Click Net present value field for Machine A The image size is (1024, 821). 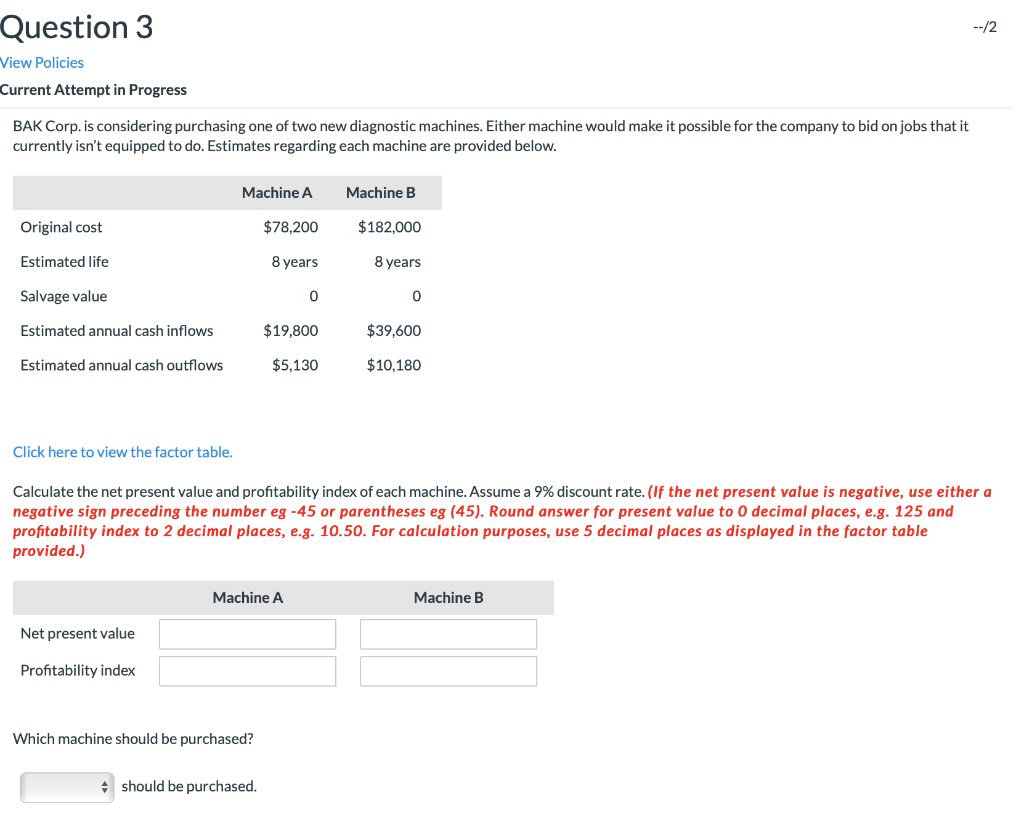click(x=247, y=633)
